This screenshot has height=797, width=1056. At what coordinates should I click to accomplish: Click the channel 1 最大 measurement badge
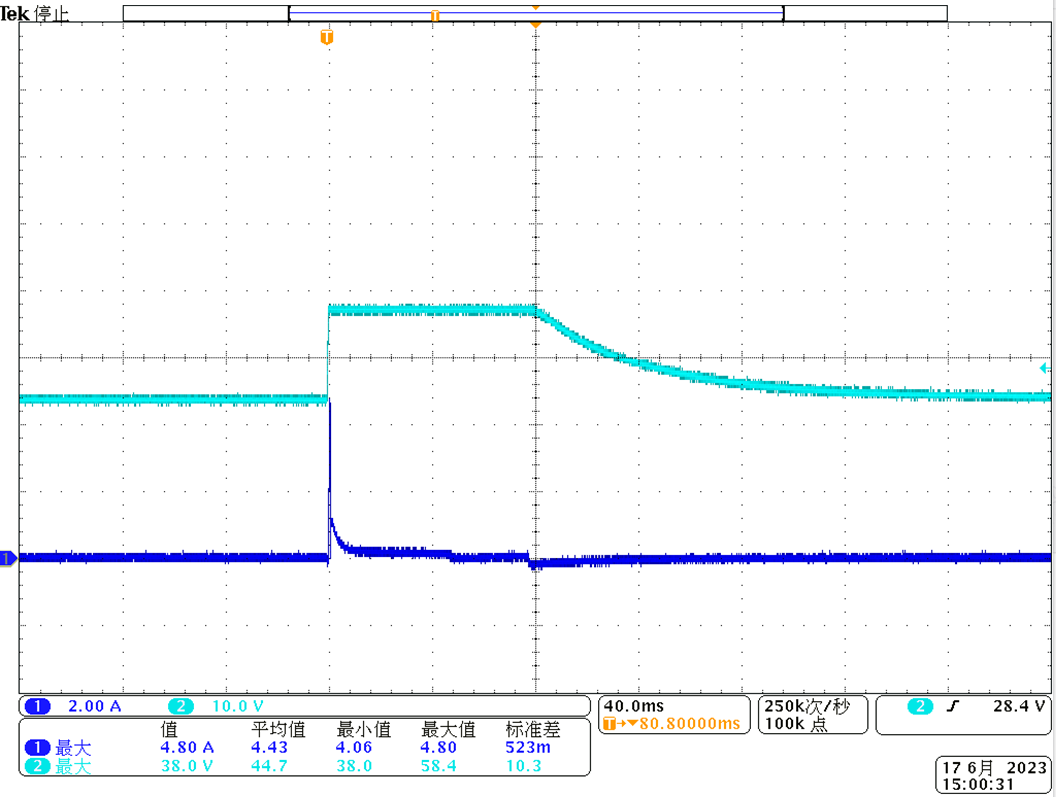(x=37, y=747)
